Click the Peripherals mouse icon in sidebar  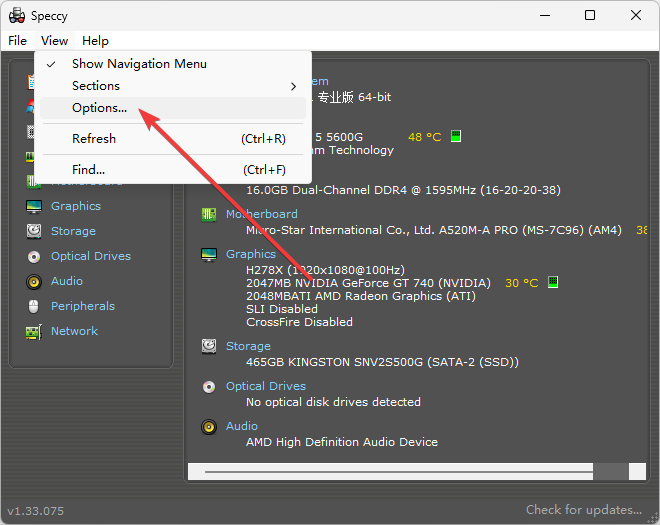click(x=34, y=306)
